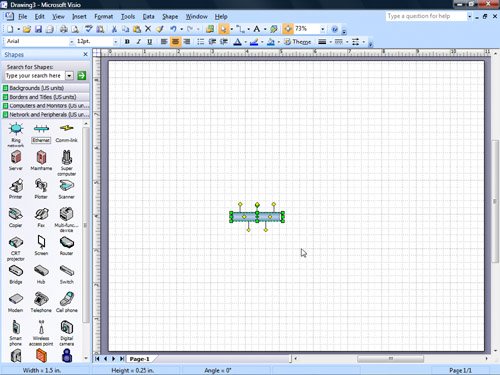Click the Type your search here field

[x=35, y=76]
